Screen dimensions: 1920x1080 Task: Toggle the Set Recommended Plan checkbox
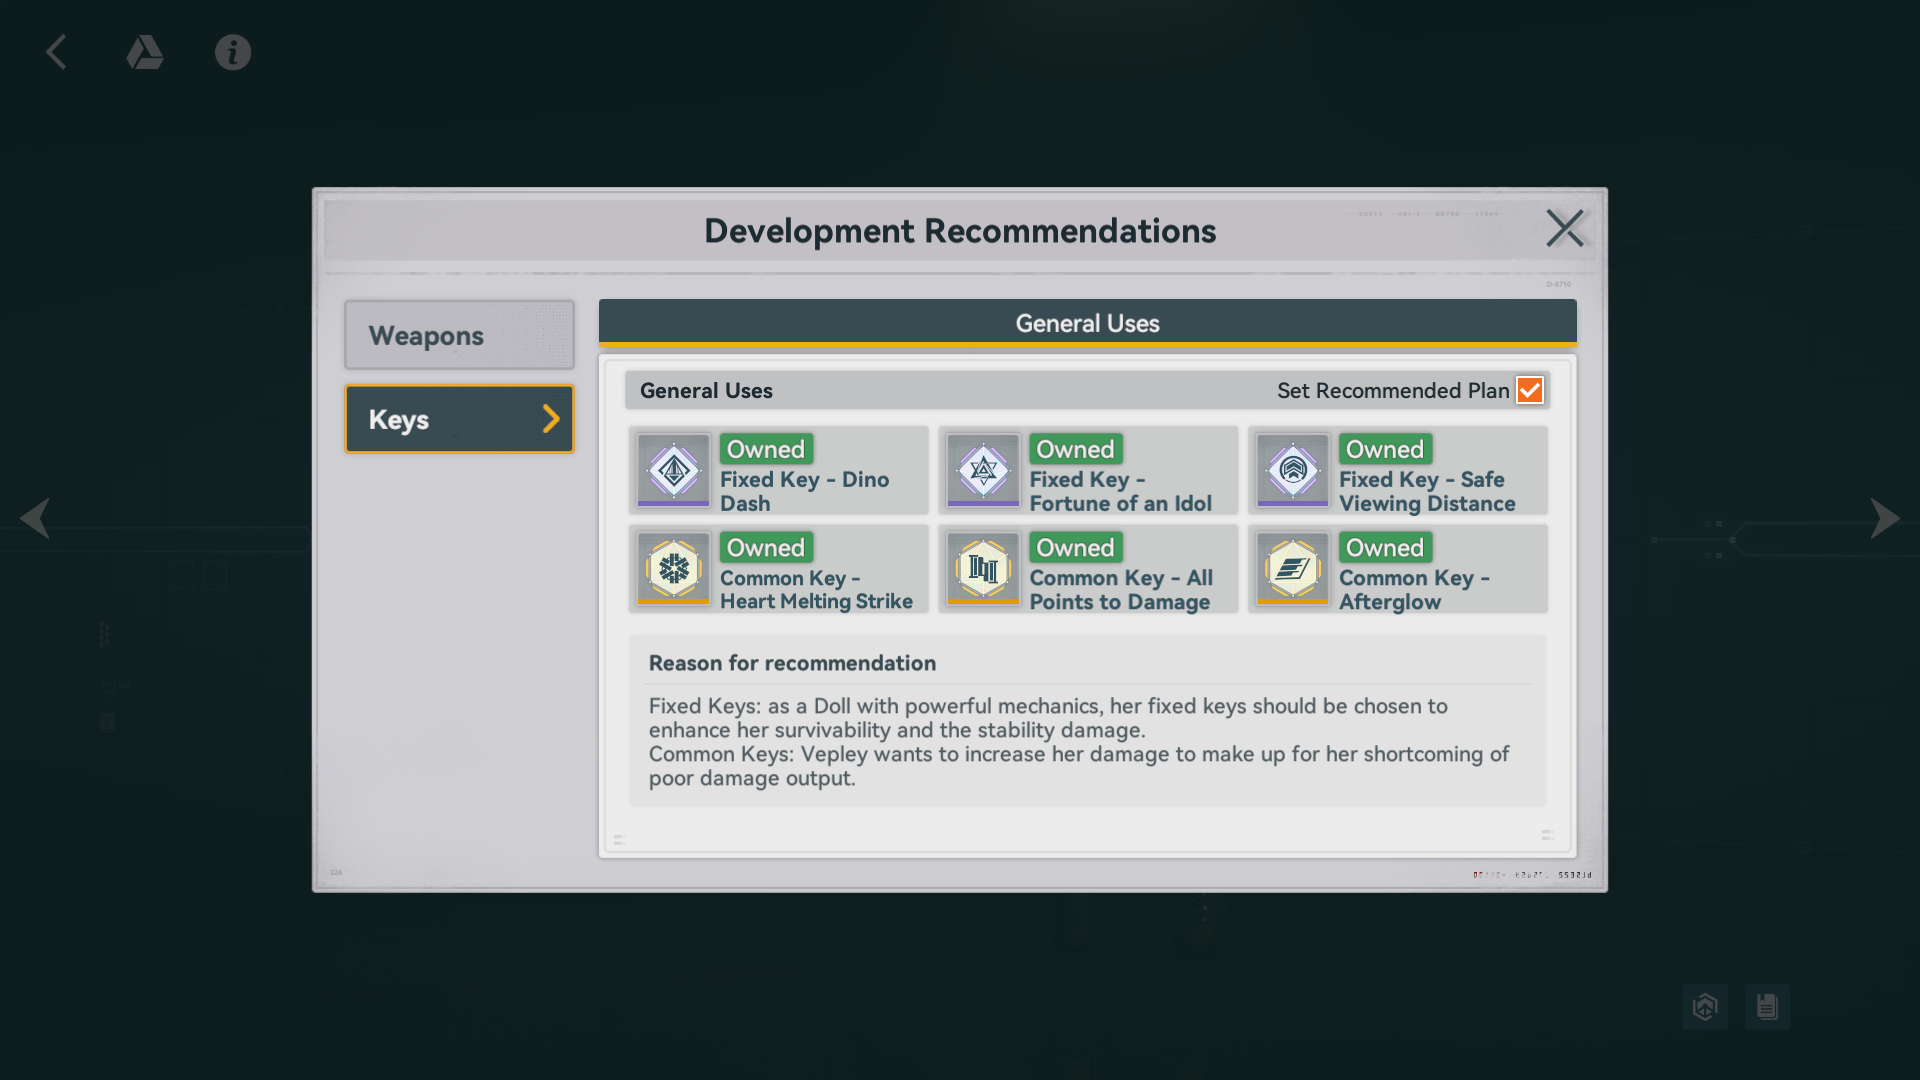[1530, 390]
